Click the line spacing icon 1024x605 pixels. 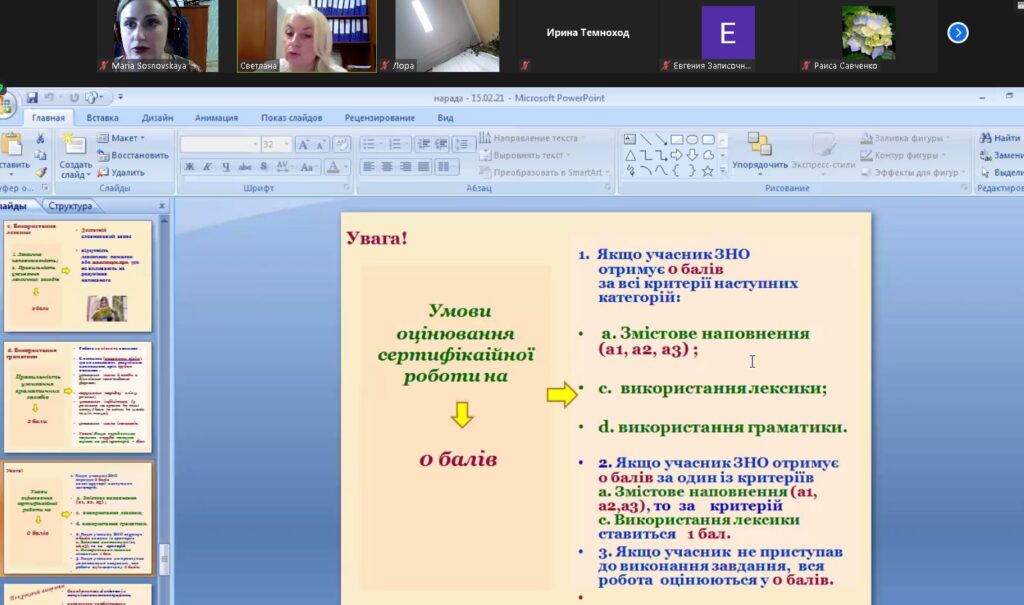click(x=462, y=144)
